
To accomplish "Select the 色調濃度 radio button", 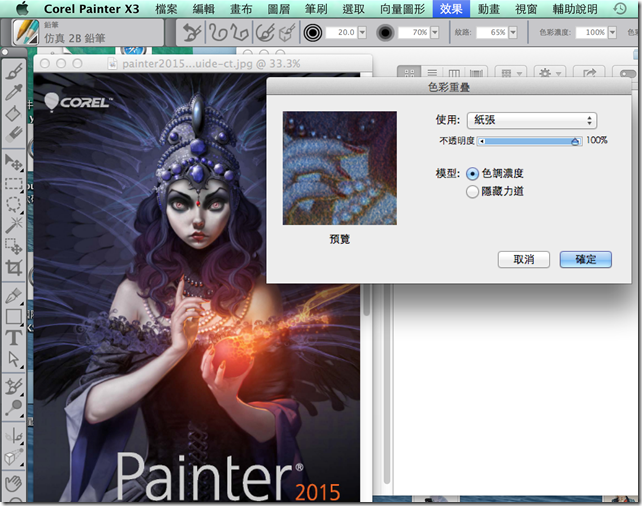I will coord(472,174).
